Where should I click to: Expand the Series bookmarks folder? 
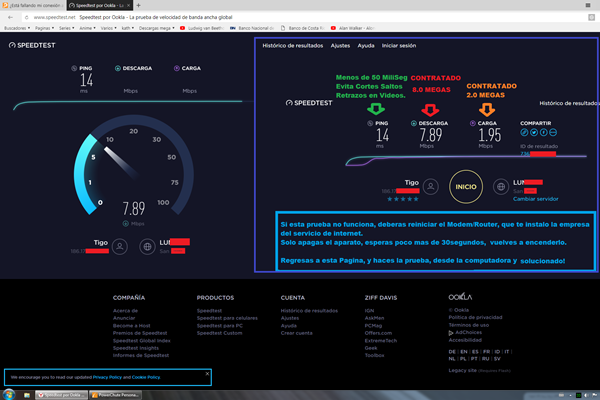coord(67,28)
